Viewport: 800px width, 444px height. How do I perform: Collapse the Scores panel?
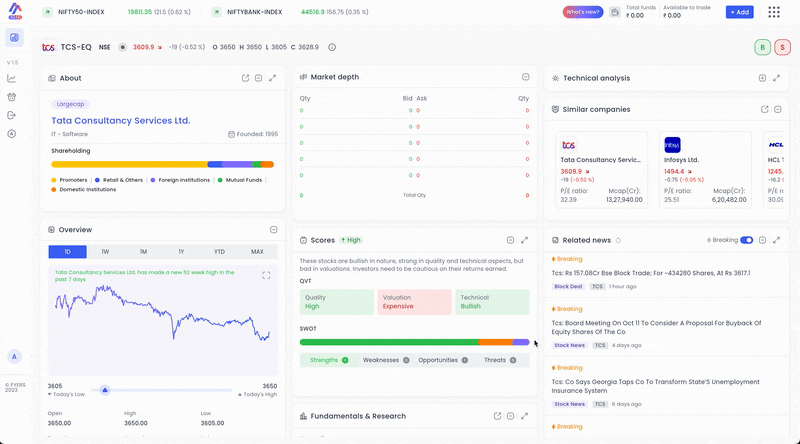pos(510,240)
